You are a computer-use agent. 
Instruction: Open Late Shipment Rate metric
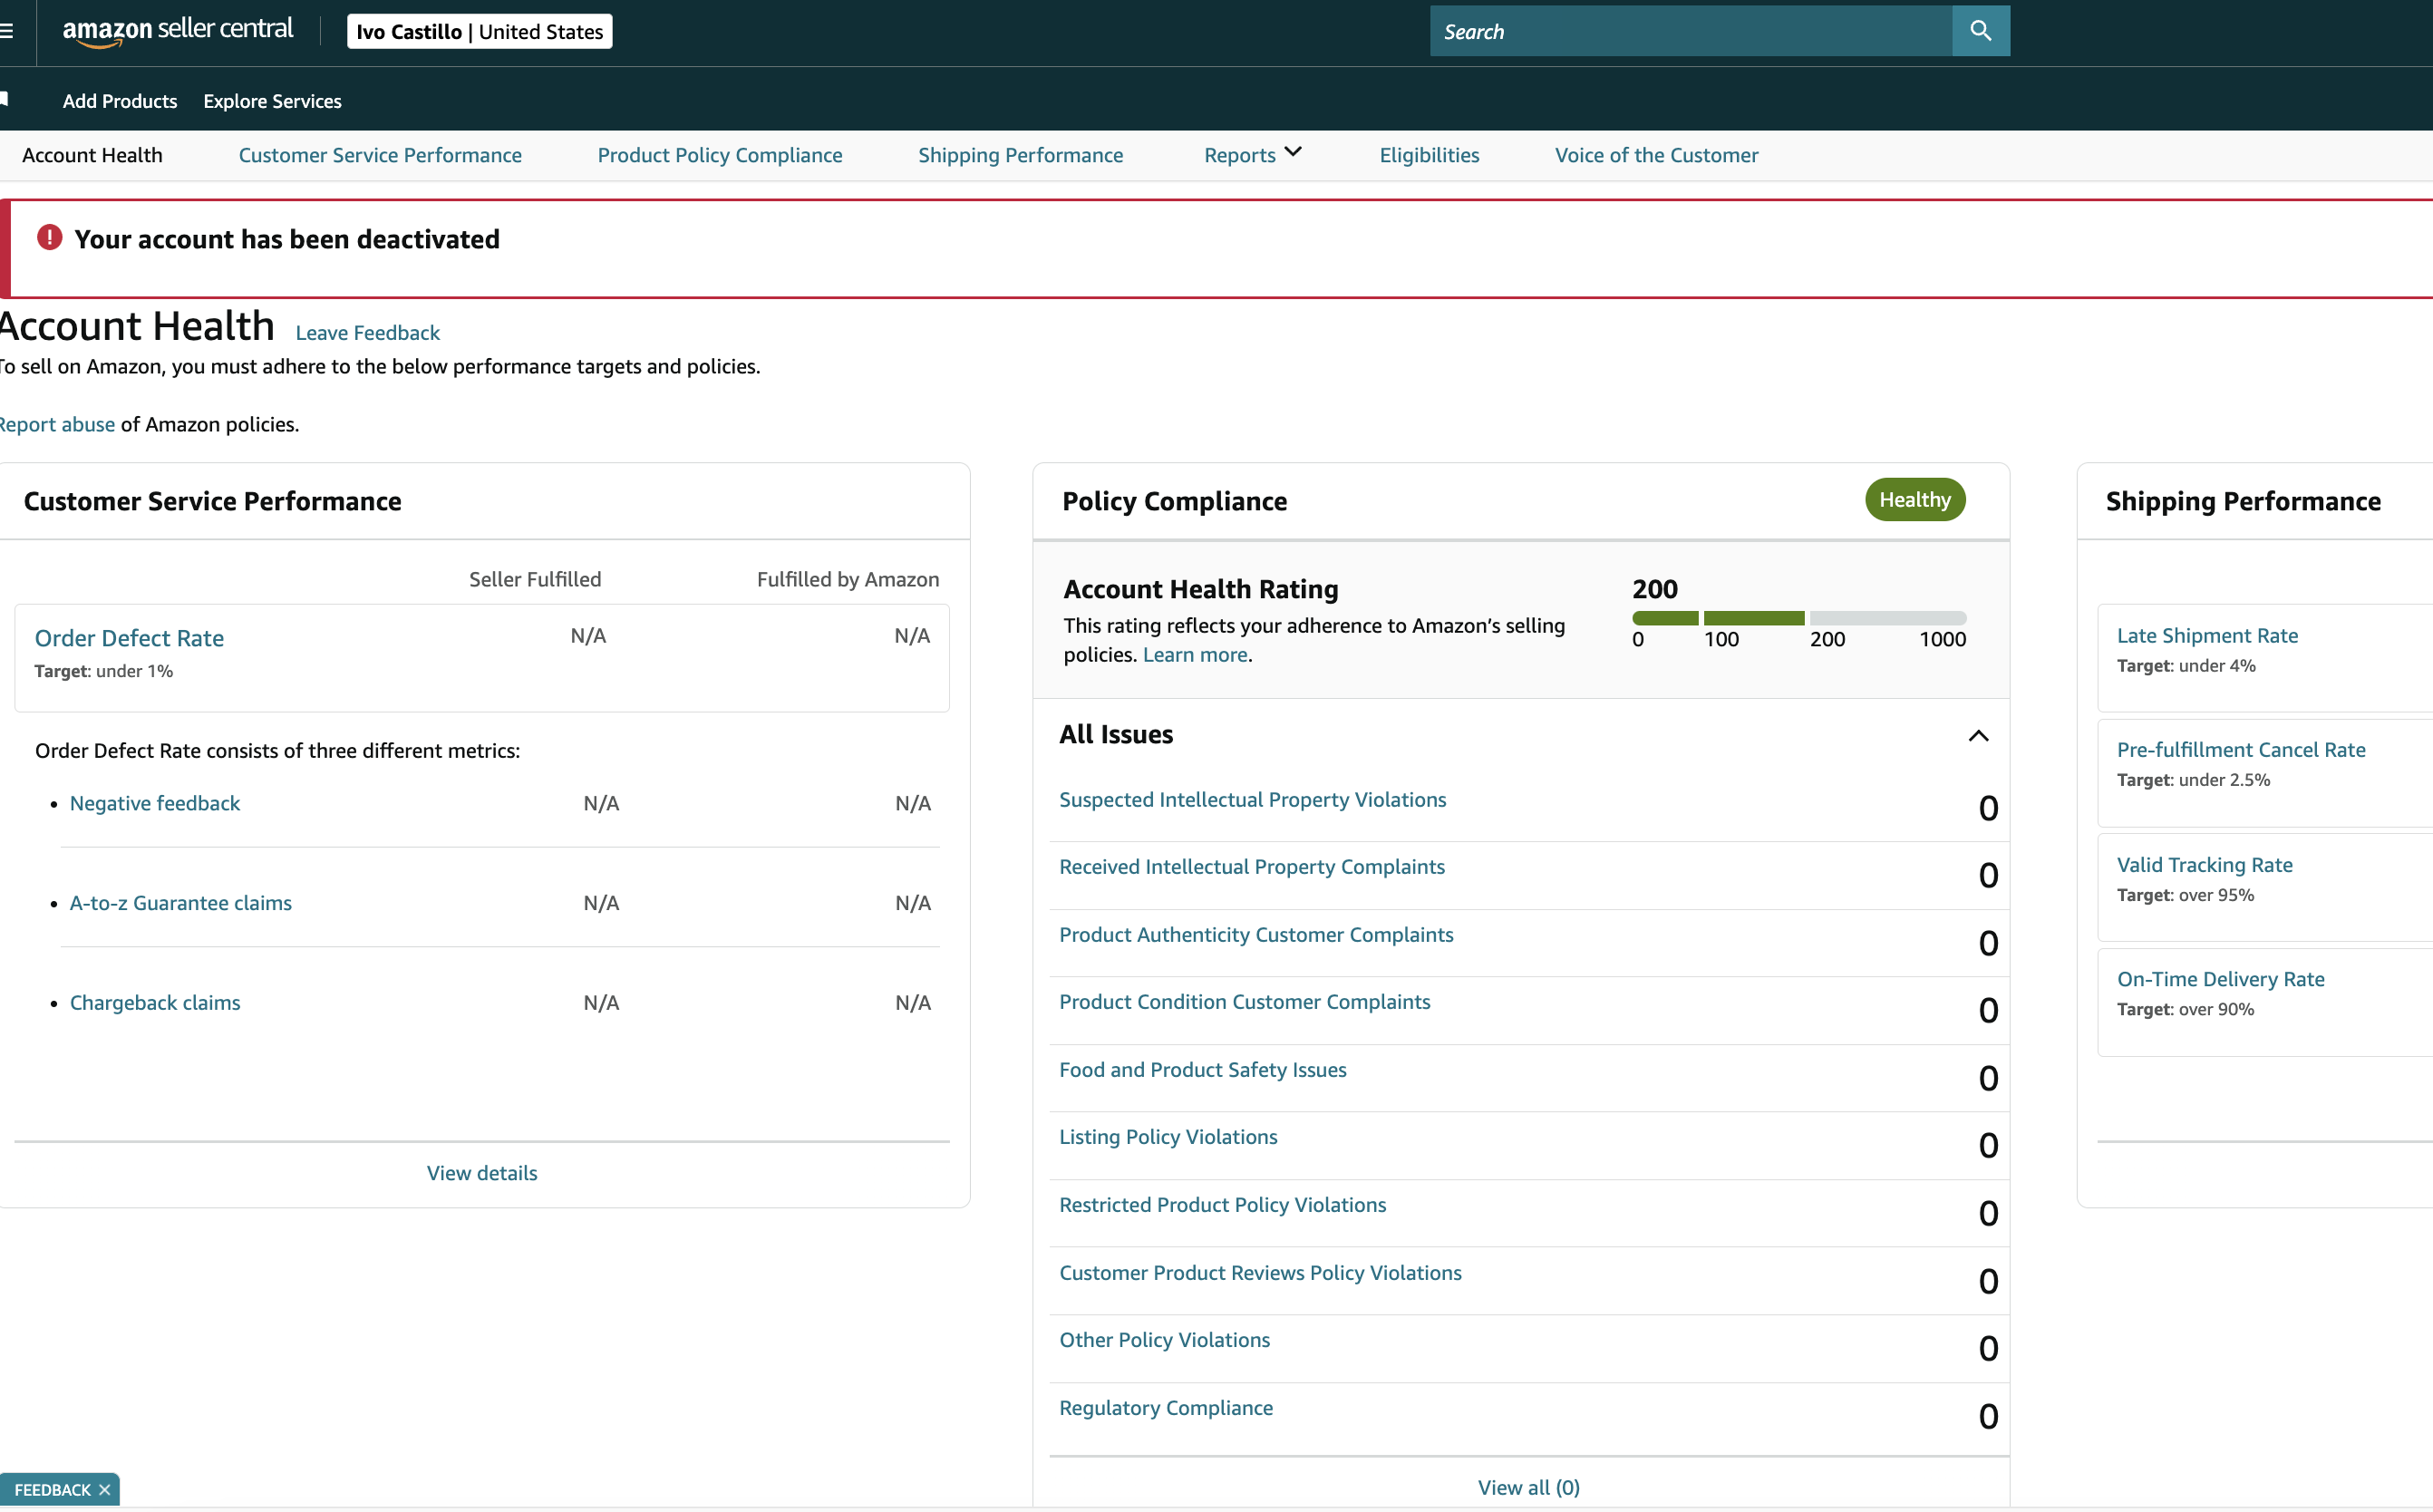2207,635
